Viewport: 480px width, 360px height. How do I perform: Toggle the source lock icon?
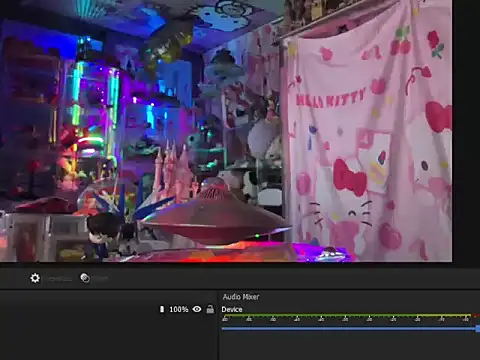(x=210, y=309)
